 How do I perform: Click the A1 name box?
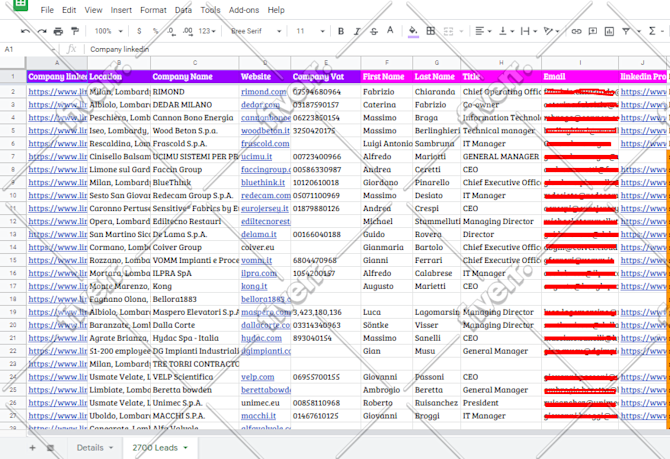pos(29,49)
